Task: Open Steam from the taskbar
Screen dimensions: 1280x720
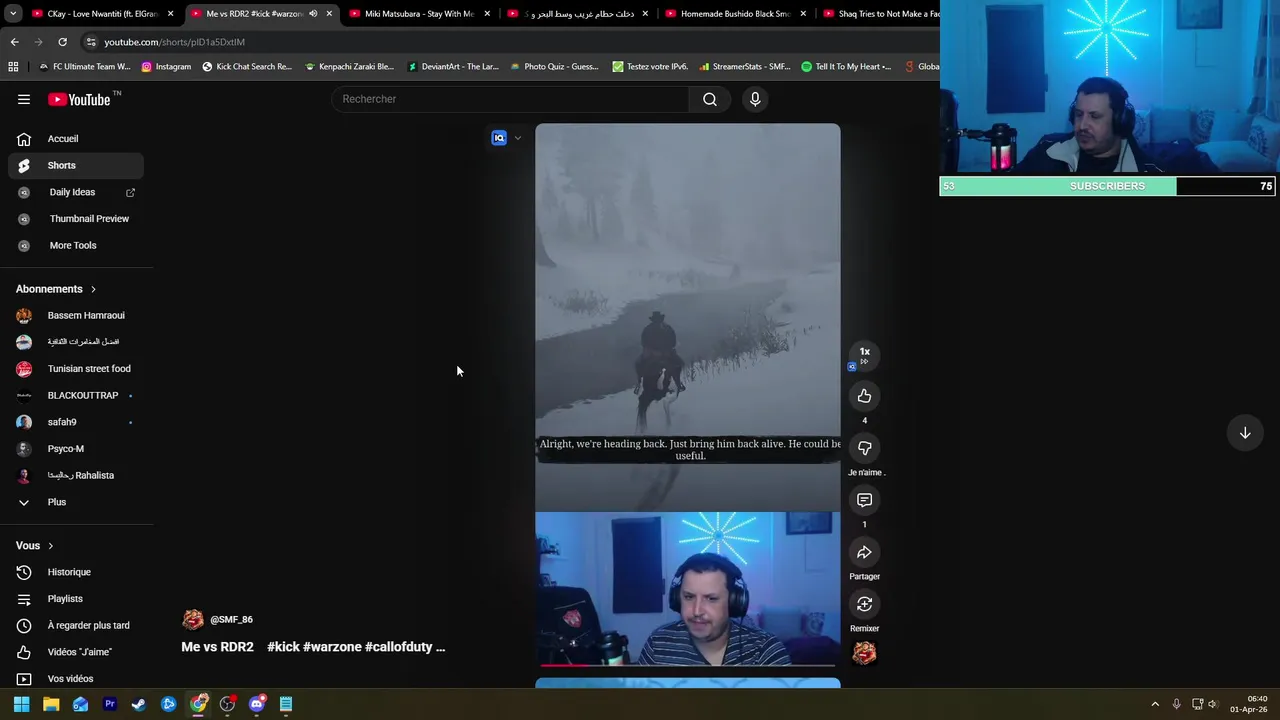Action: [x=139, y=704]
